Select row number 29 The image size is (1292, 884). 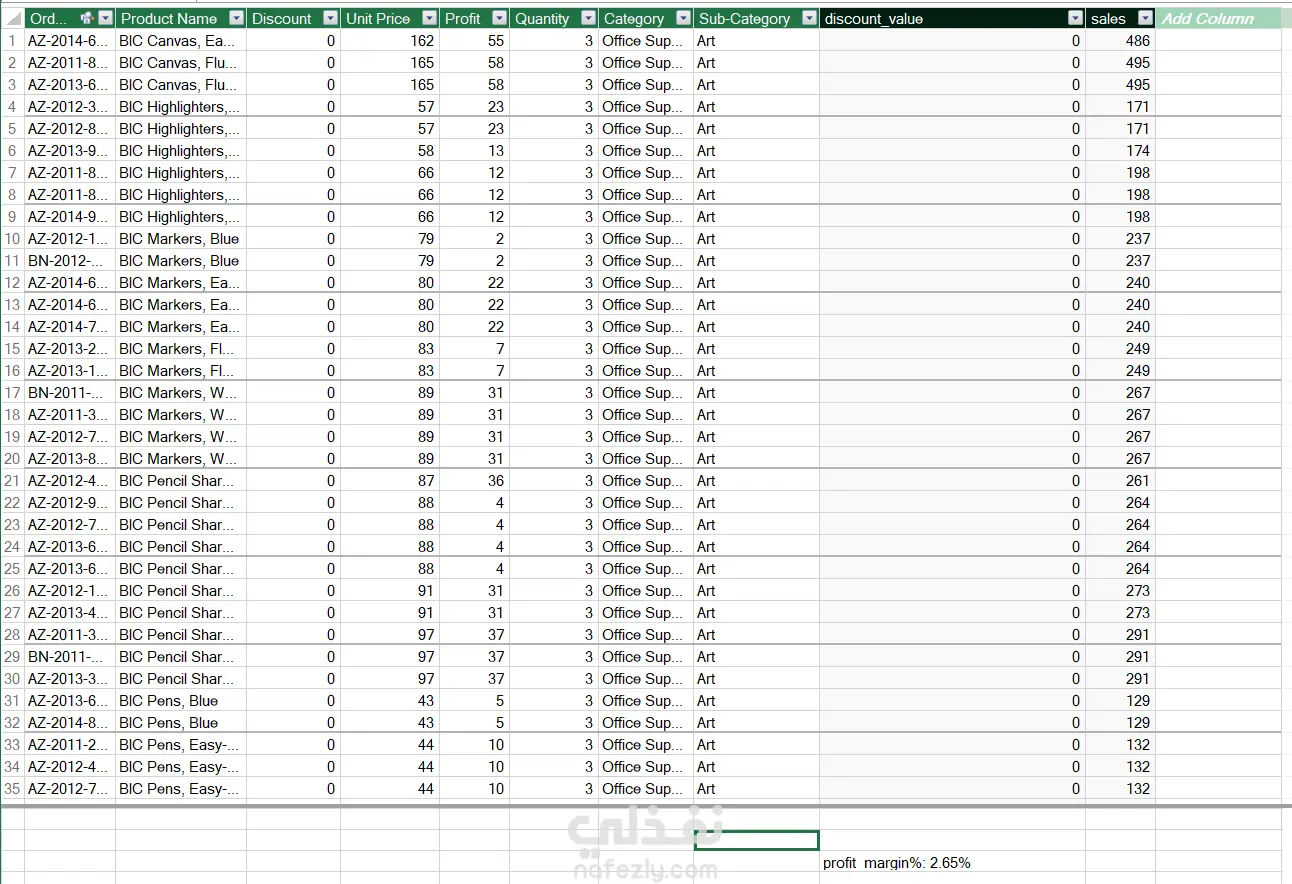(12, 656)
